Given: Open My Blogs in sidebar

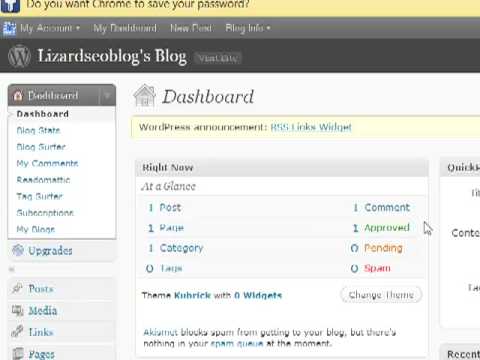Looking at the screenshot, I should click(x=36, y=229).
